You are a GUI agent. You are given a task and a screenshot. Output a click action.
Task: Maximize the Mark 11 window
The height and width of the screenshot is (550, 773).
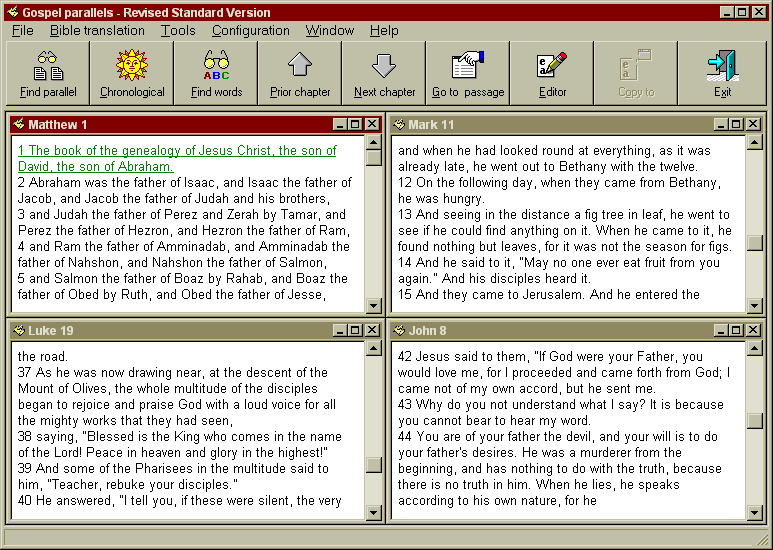(735, 125)
